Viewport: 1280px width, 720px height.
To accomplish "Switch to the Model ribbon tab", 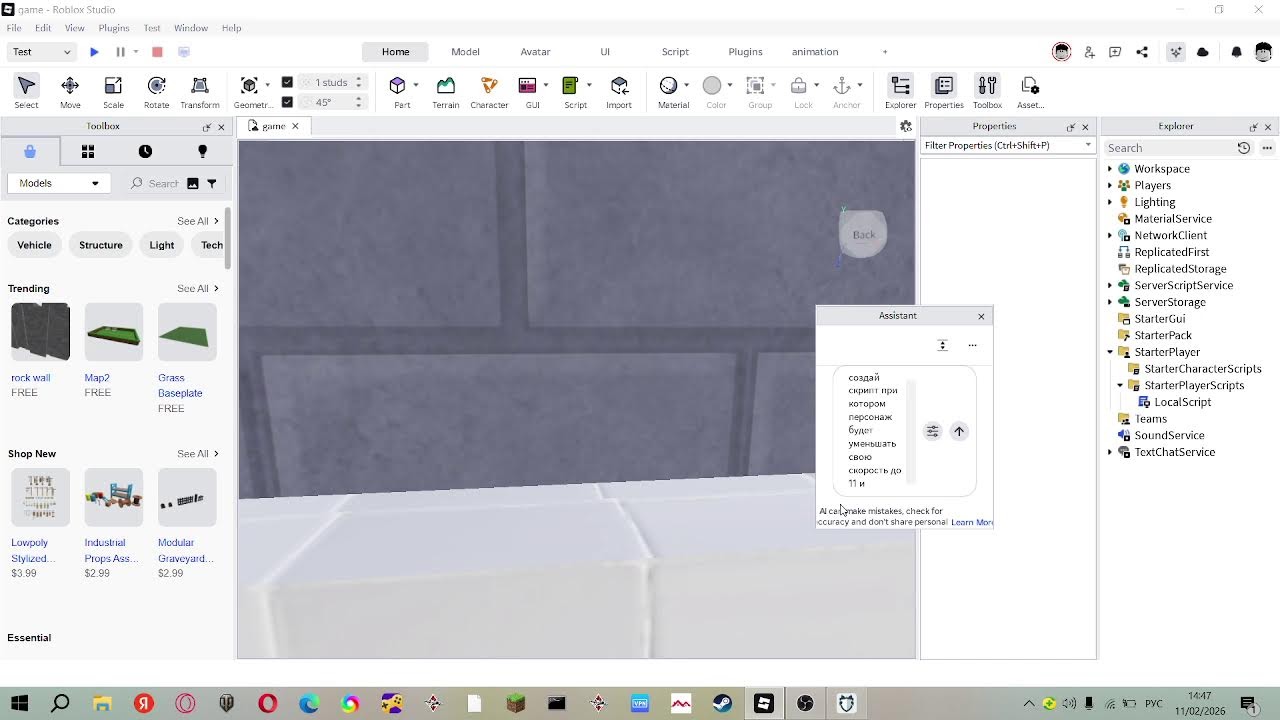I will point(465,52).
